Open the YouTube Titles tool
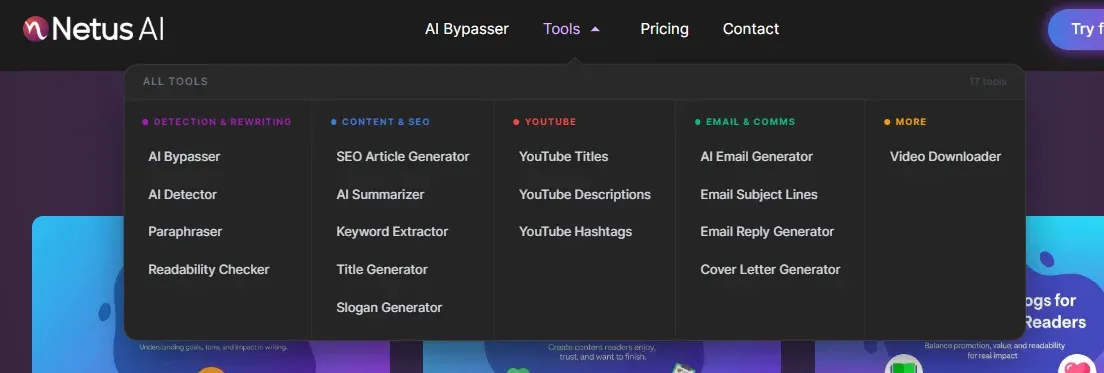Screen dimensions: 1104x373 (x=563, y=157)
